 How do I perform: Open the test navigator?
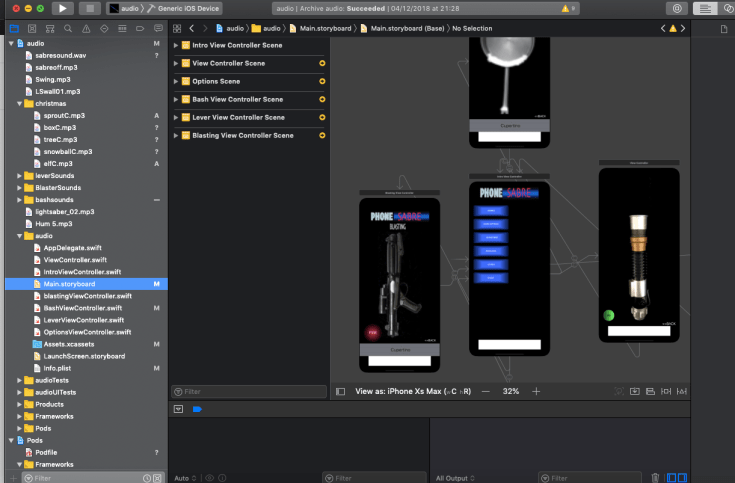click(104, 29)
